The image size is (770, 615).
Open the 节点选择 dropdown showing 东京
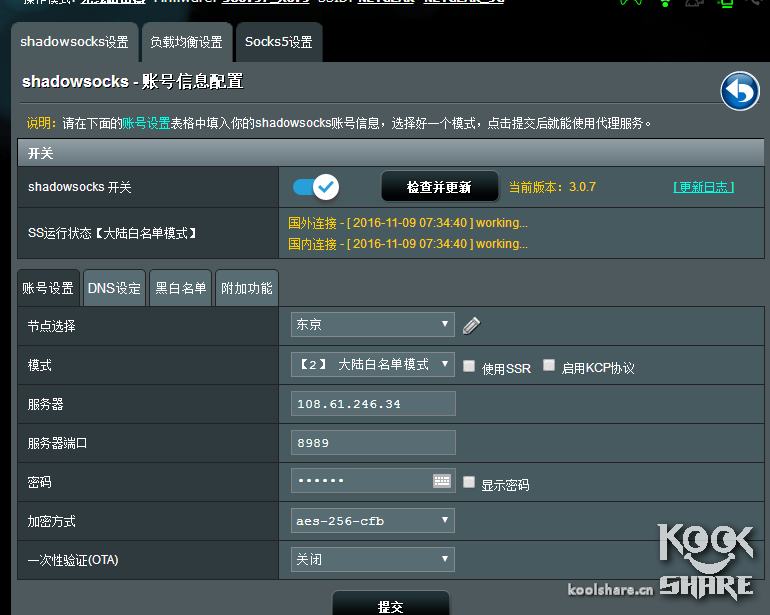(373, 325)
